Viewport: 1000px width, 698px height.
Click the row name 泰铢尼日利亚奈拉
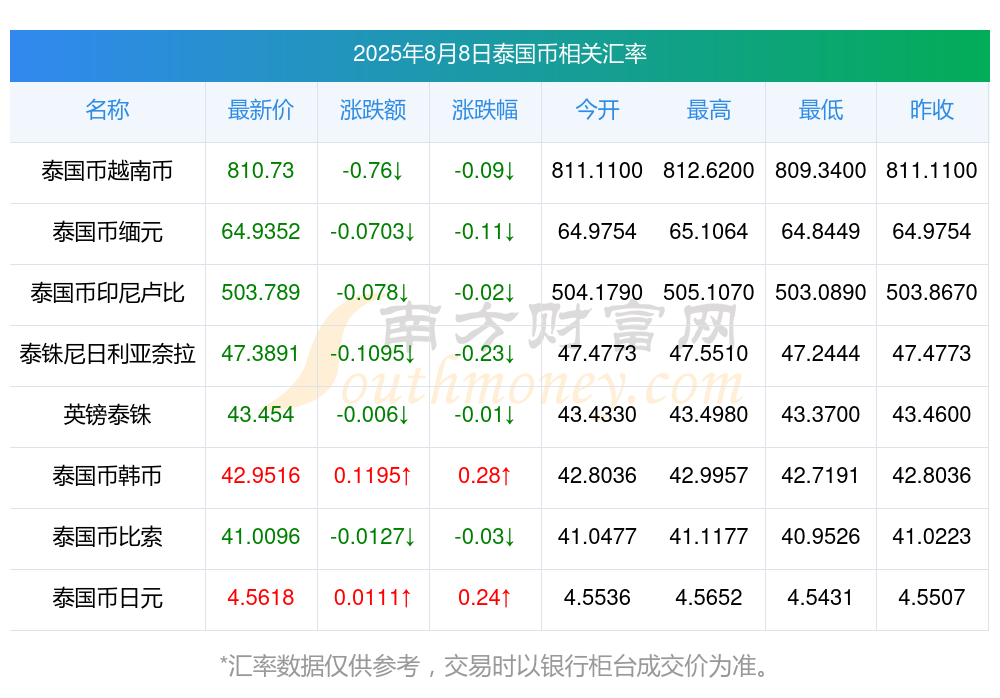coord(107,353)
